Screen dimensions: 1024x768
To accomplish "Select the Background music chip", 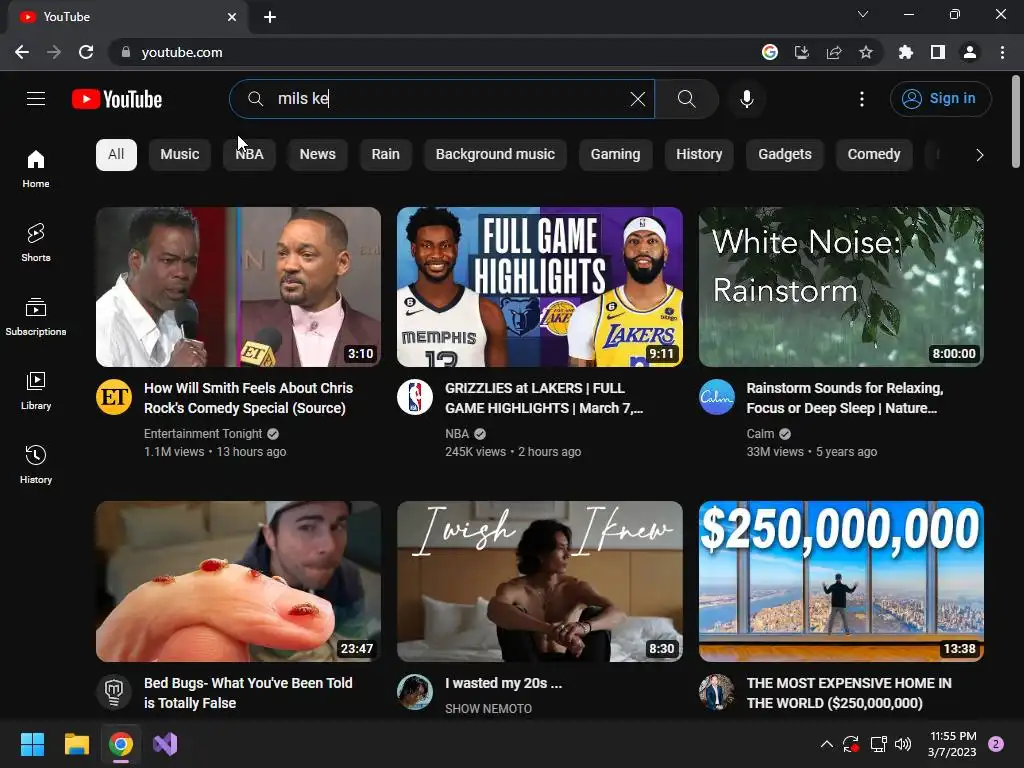I will pos(495,155).
